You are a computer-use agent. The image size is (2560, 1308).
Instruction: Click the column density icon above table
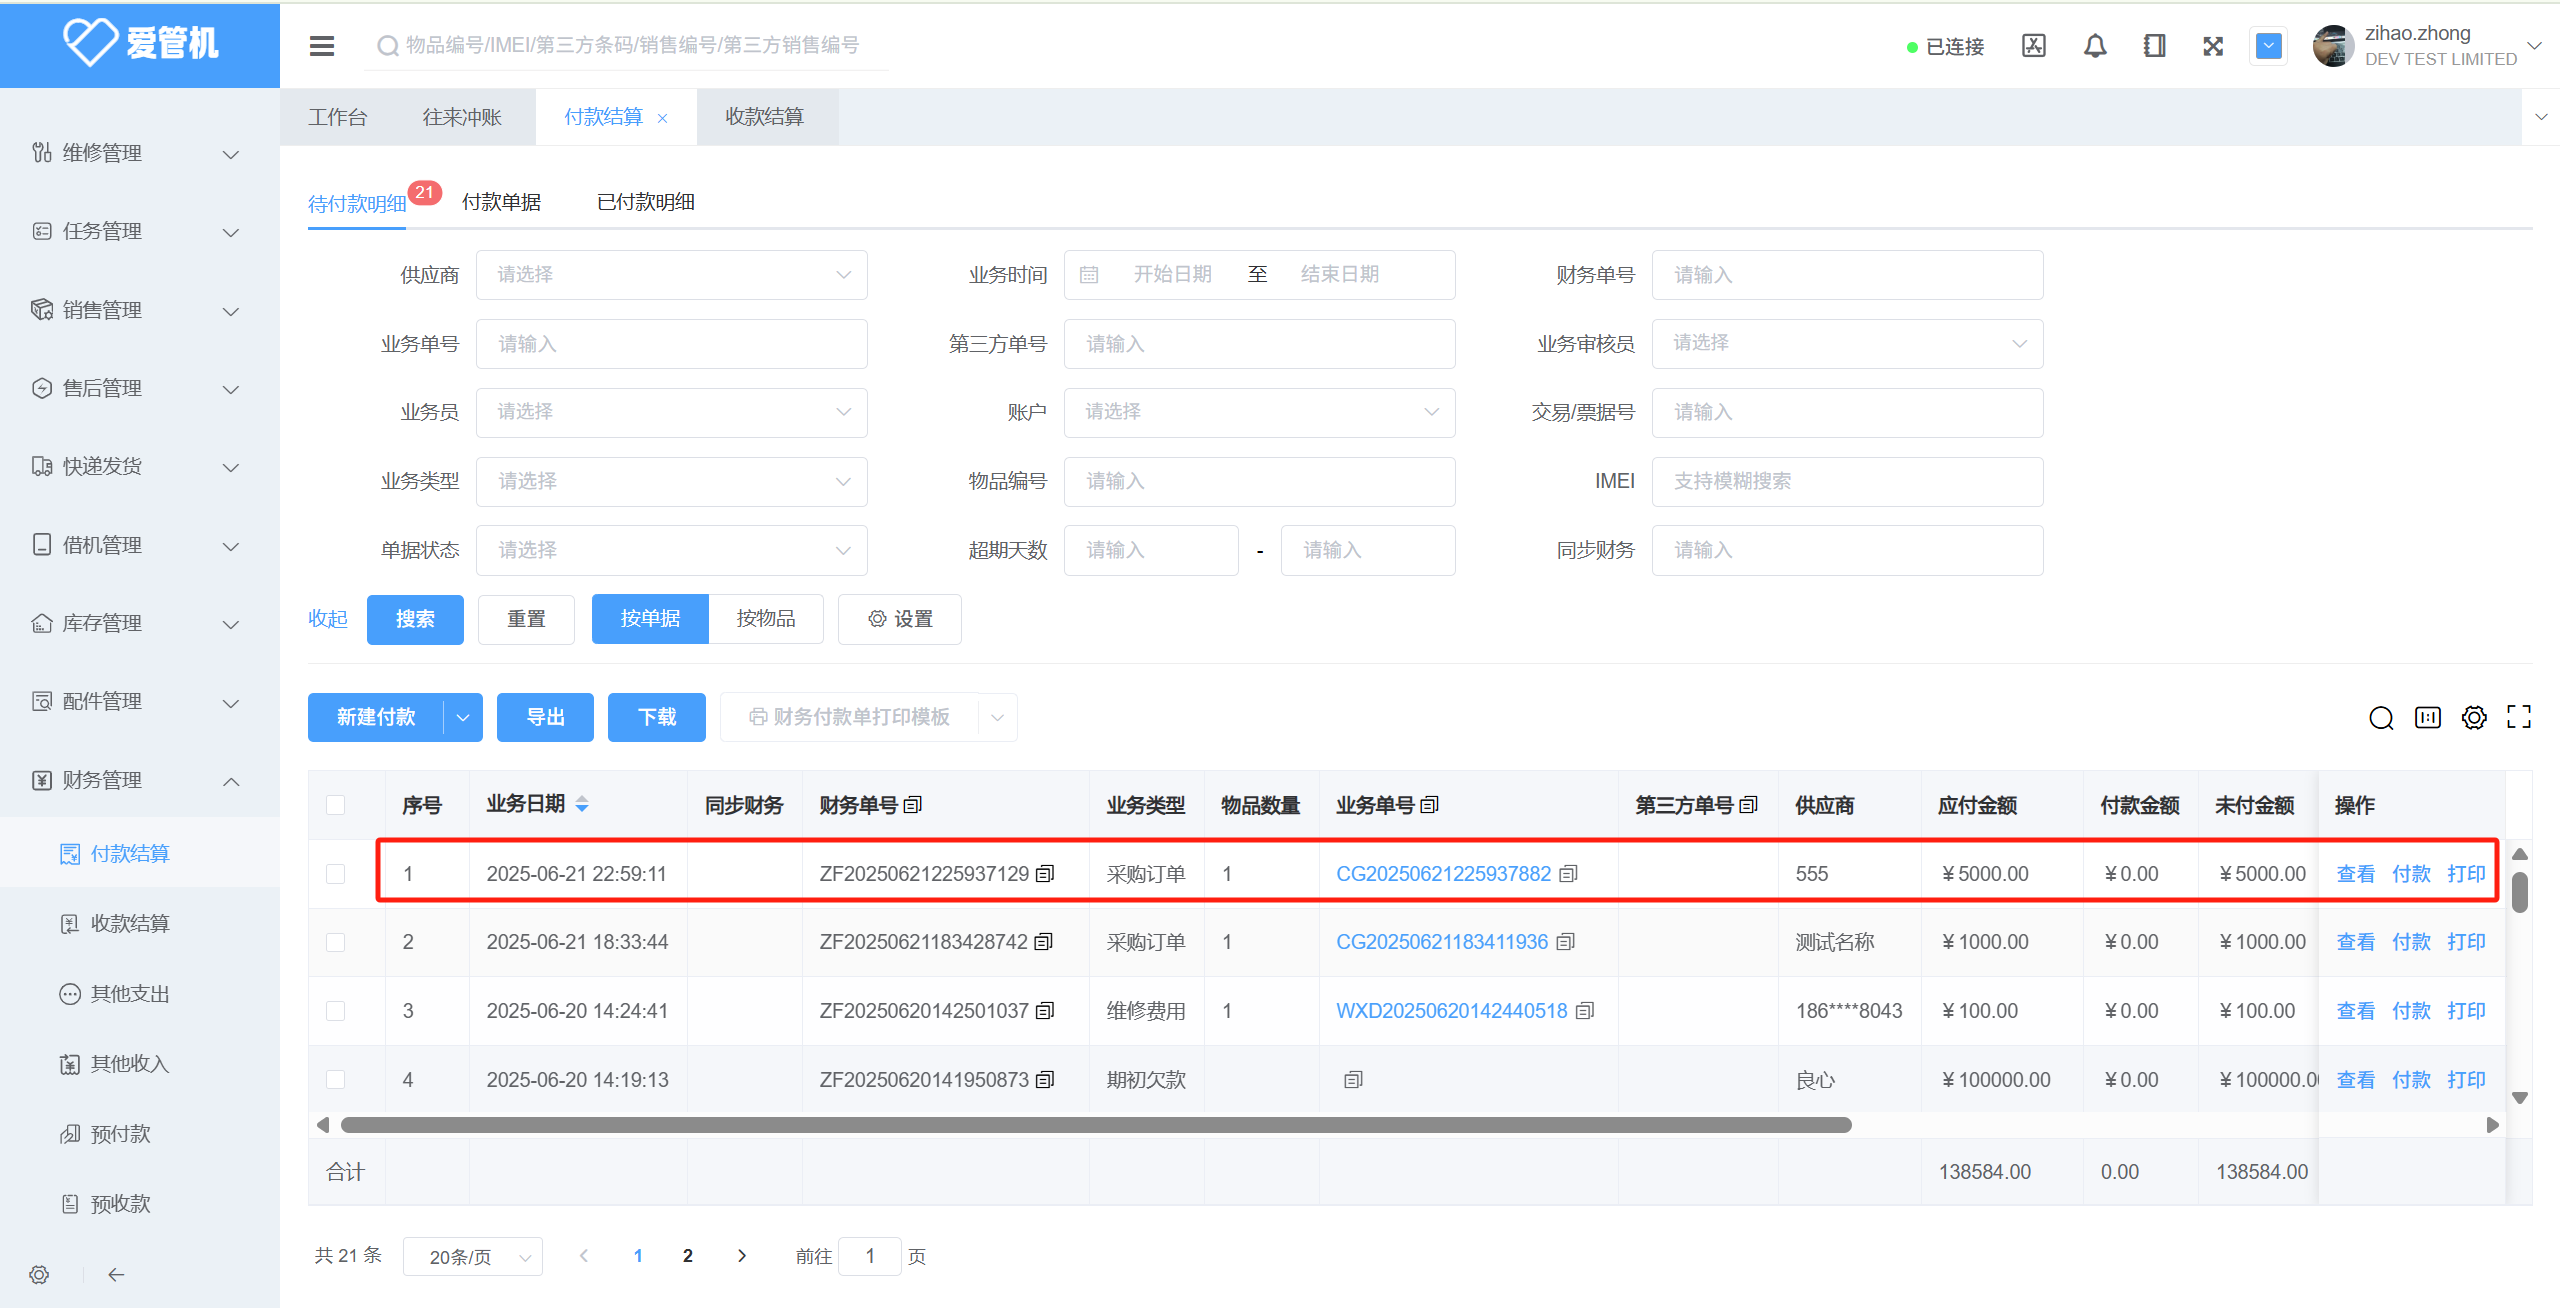point(2428,718)
